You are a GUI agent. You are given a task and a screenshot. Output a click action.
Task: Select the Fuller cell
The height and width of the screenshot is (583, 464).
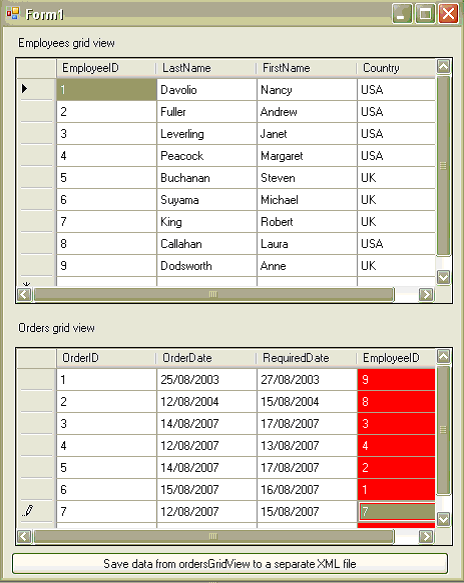click(x=207, y=112)
